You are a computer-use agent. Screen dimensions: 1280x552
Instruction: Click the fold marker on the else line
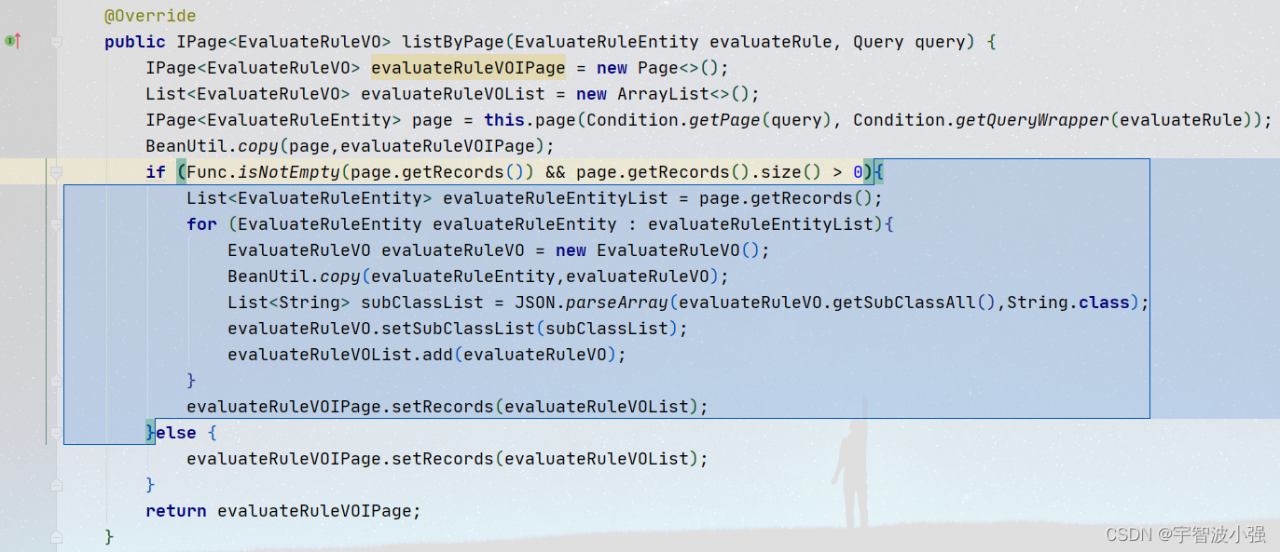[56, 433]
